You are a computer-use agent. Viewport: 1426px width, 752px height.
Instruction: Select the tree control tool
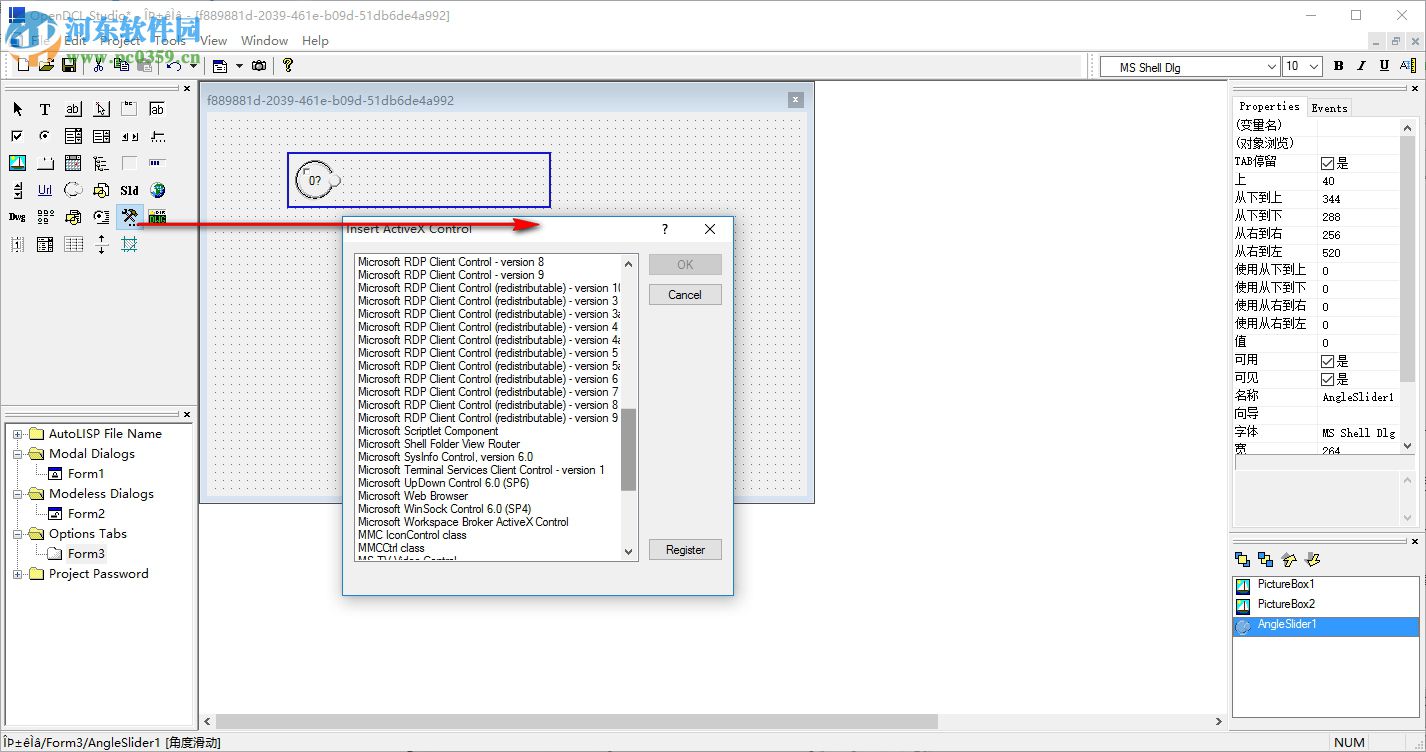pyautogui.click(x=101, y=163)
